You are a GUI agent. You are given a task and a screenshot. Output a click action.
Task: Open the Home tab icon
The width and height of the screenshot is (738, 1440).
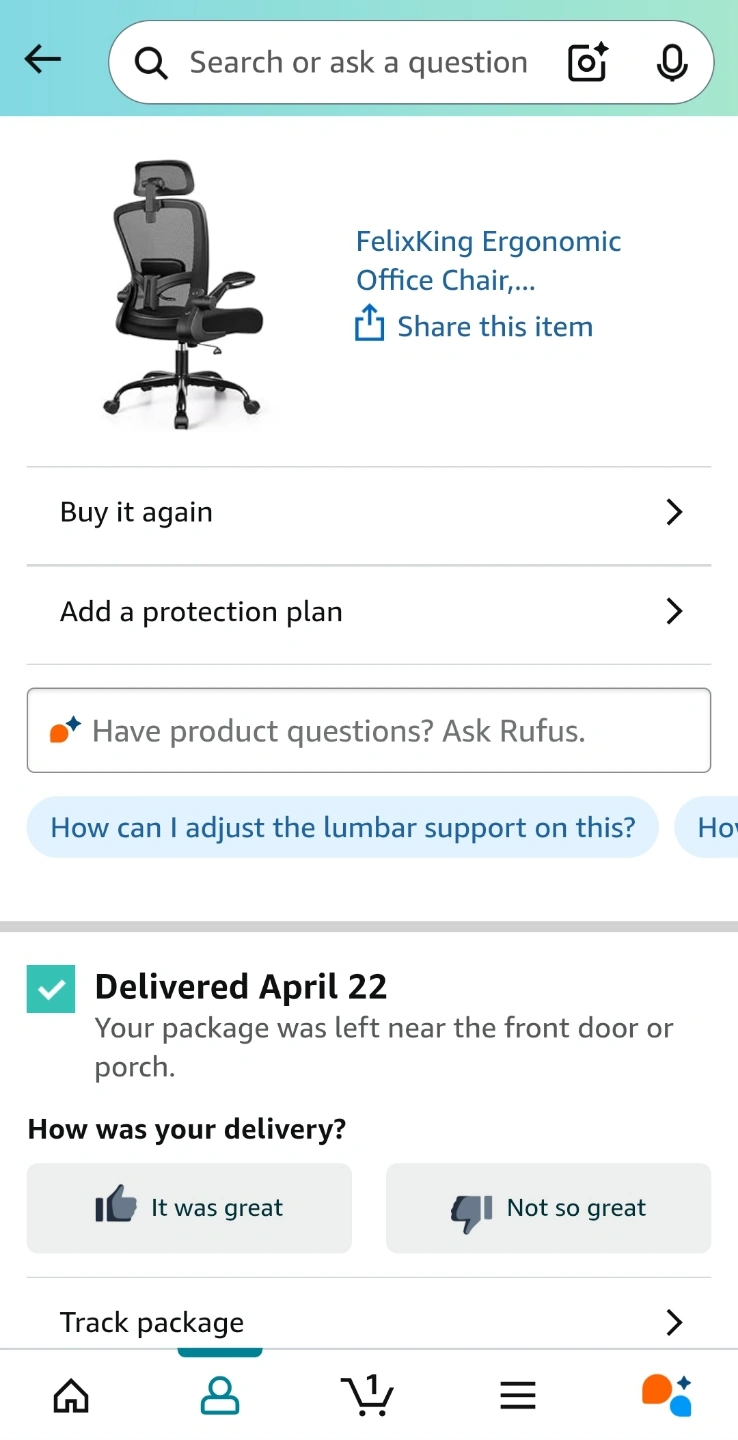click(71, 1395)
